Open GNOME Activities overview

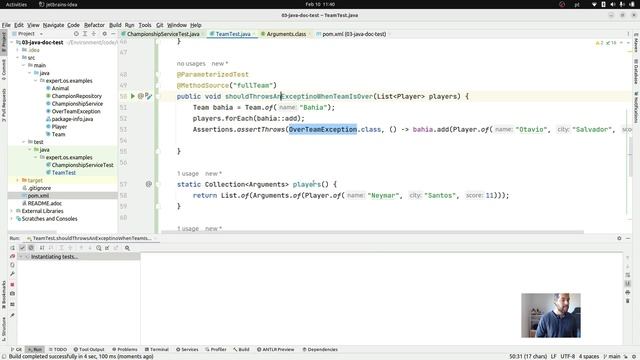tap(16, 4)
